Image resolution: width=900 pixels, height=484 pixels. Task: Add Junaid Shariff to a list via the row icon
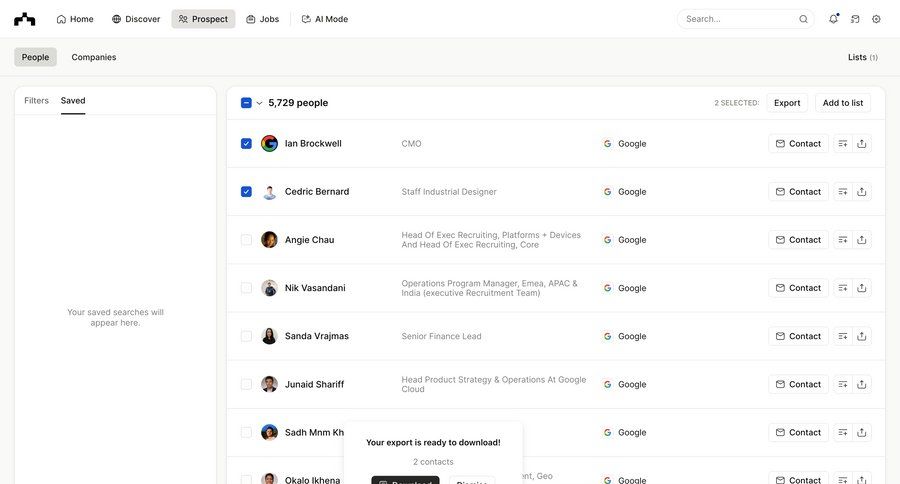(843, 384)
